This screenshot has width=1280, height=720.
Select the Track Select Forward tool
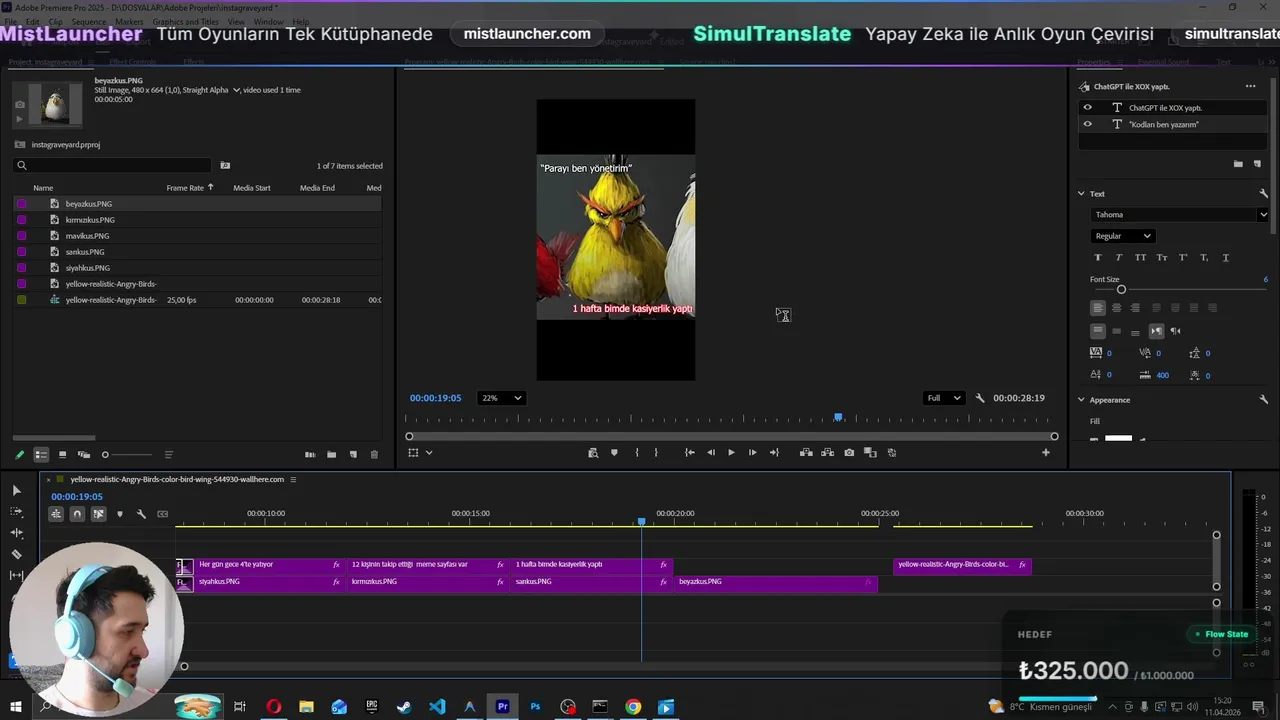click(x=16, y=511)
